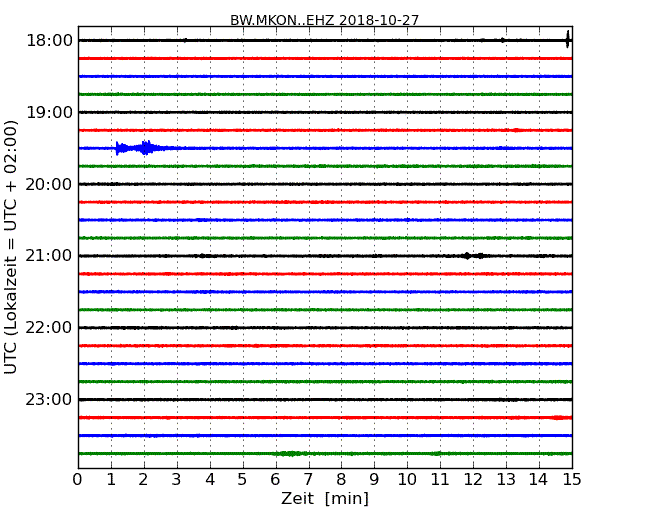
Task: Click the black spike at end of 18:00 trace
Action: (x=568, y=39)
